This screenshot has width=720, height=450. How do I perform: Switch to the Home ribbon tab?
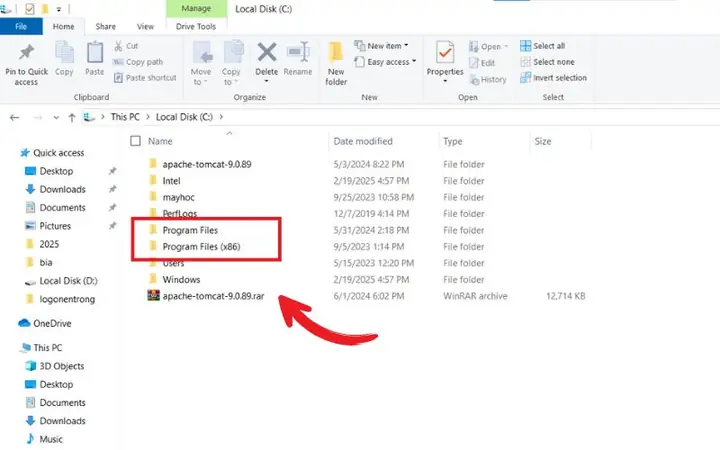[63, 27]
